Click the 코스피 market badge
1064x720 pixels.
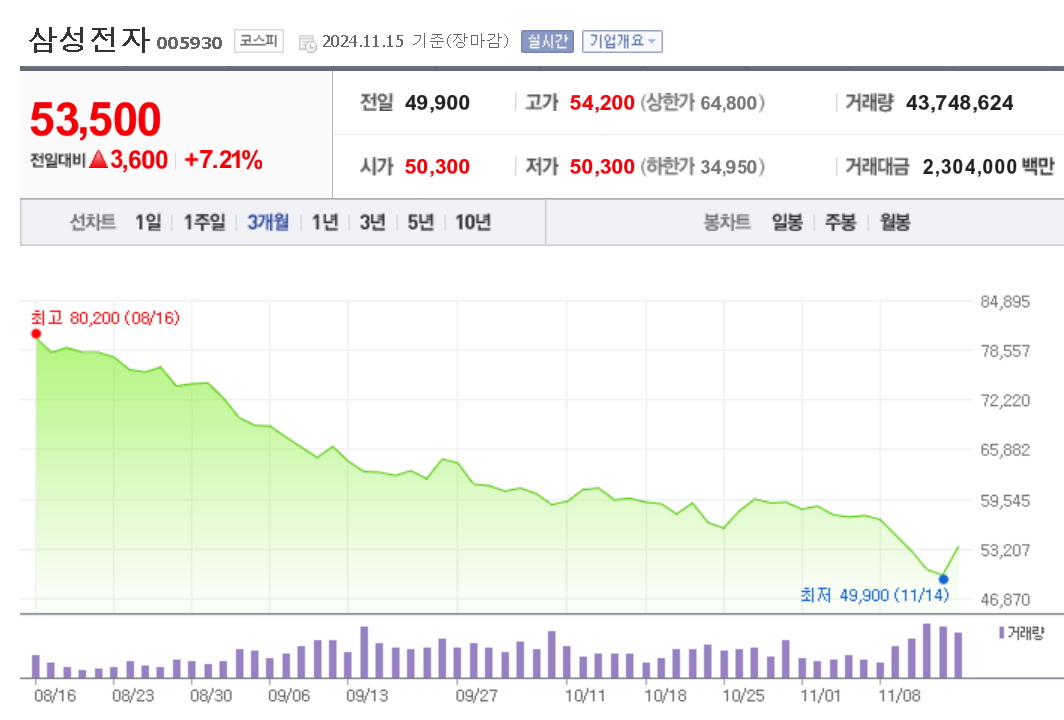(259, 41)
